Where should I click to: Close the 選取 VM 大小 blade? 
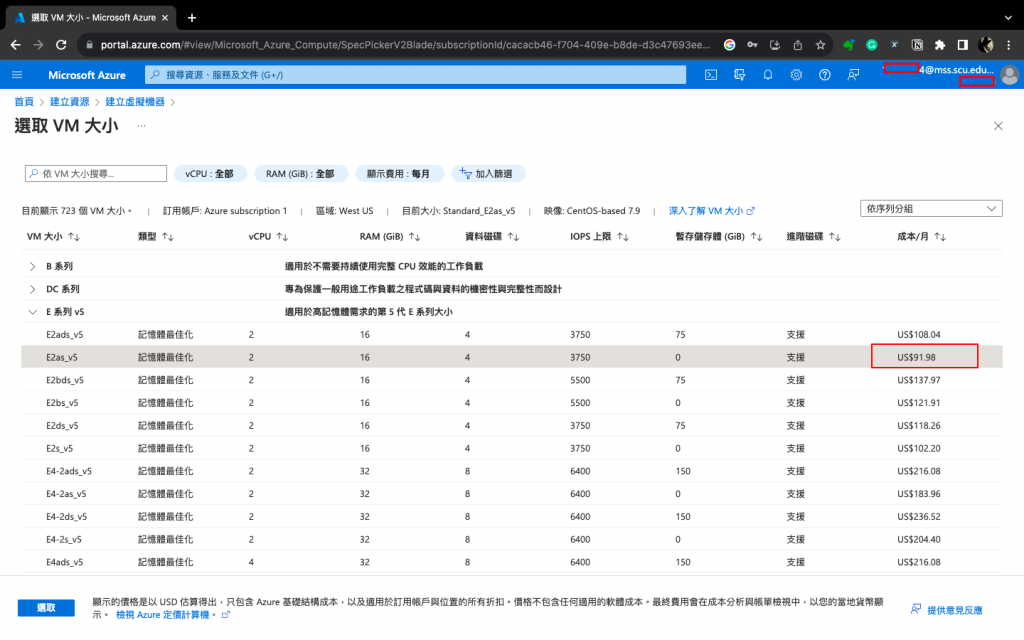tap(998, 125)
